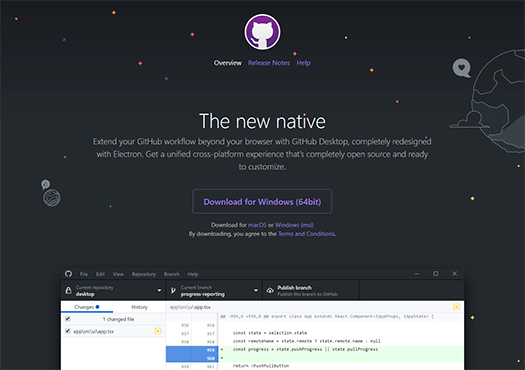Click the diff file path app\src\ui\app.tsx header
The width and height of the screenshot is (525, 370).
click(x=190, y=307)
